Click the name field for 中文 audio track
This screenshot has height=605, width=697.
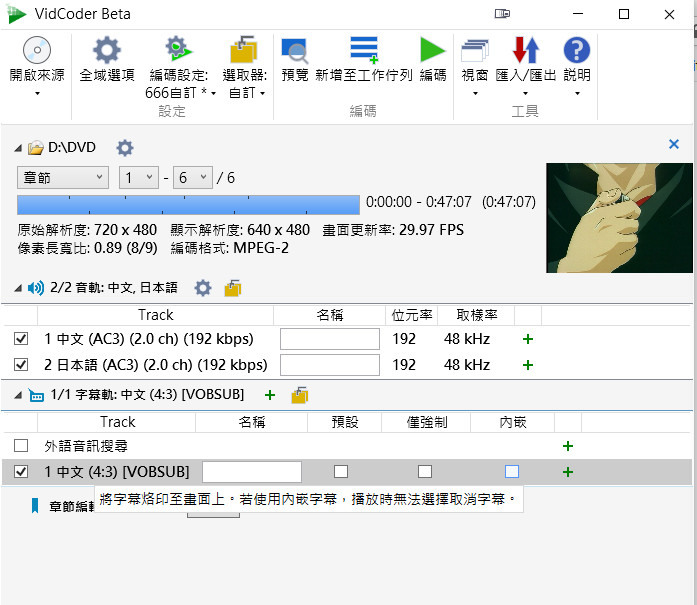pos(330,339)
